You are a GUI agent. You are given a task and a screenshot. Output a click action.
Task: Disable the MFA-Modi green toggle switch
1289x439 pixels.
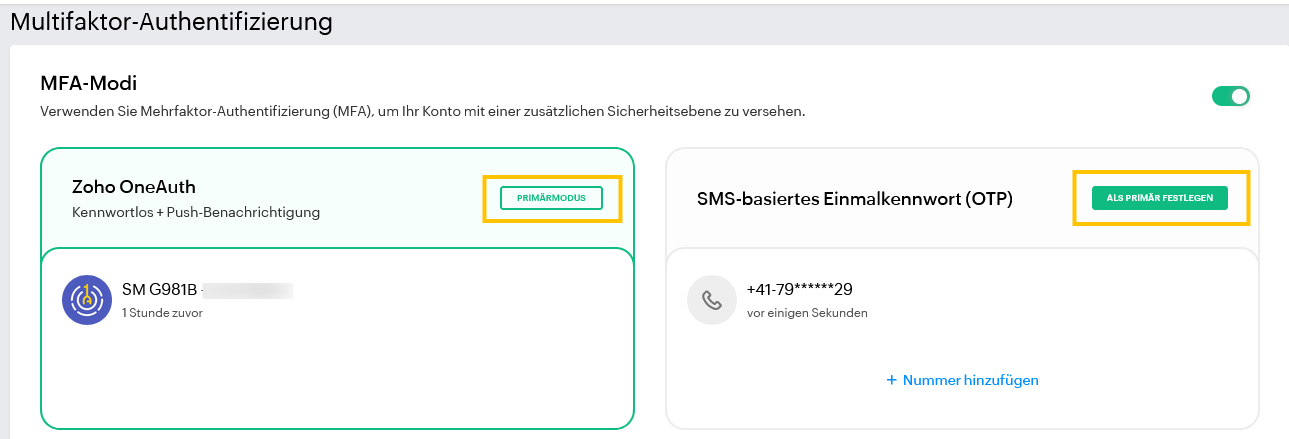pos(1231,96)
